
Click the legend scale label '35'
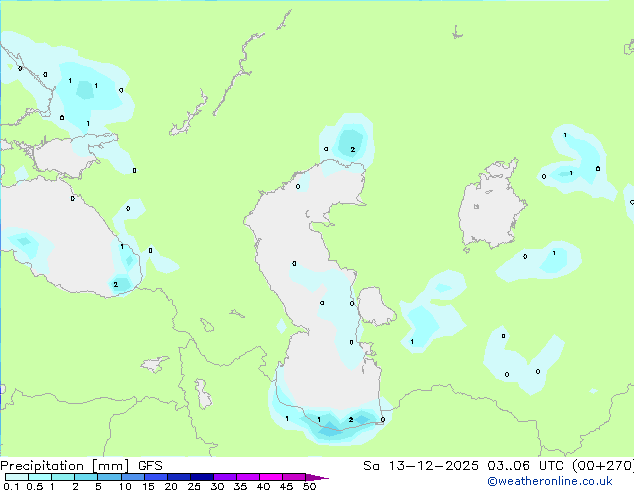(240, 486)
